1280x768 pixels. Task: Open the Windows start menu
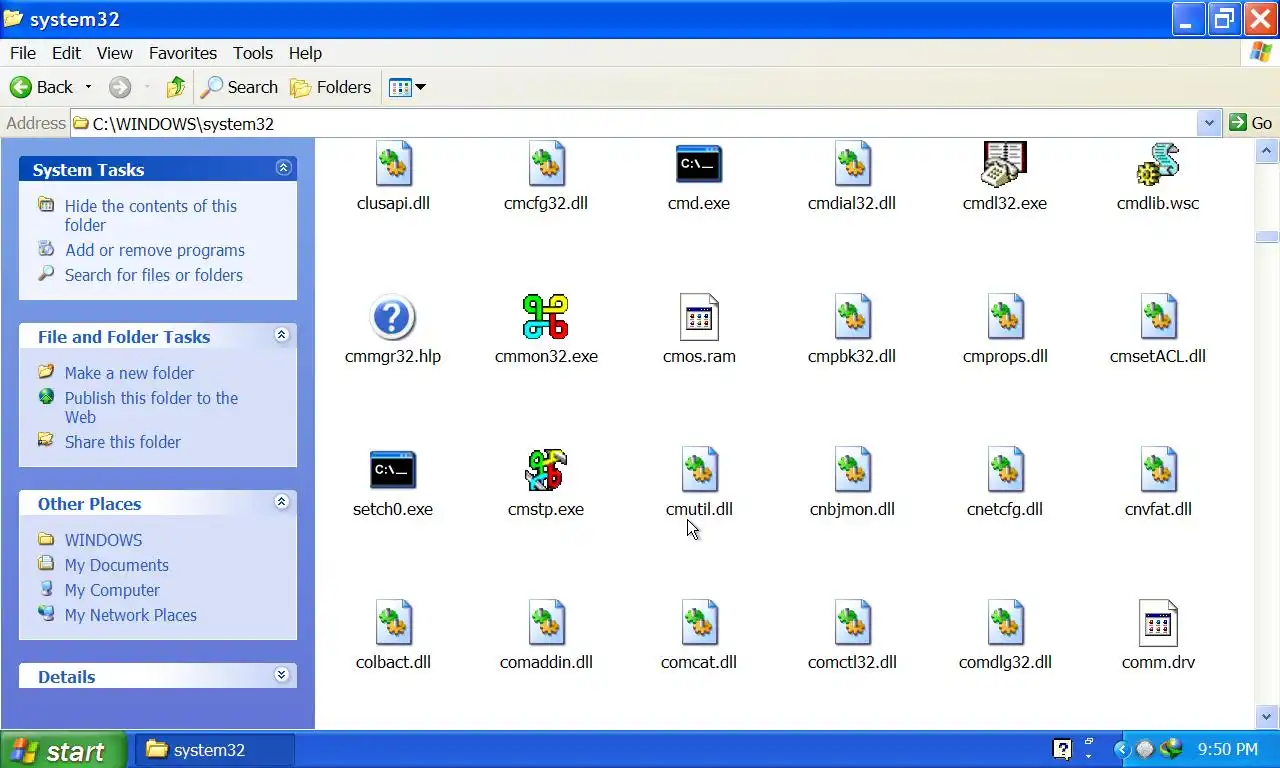coord(64,750)
